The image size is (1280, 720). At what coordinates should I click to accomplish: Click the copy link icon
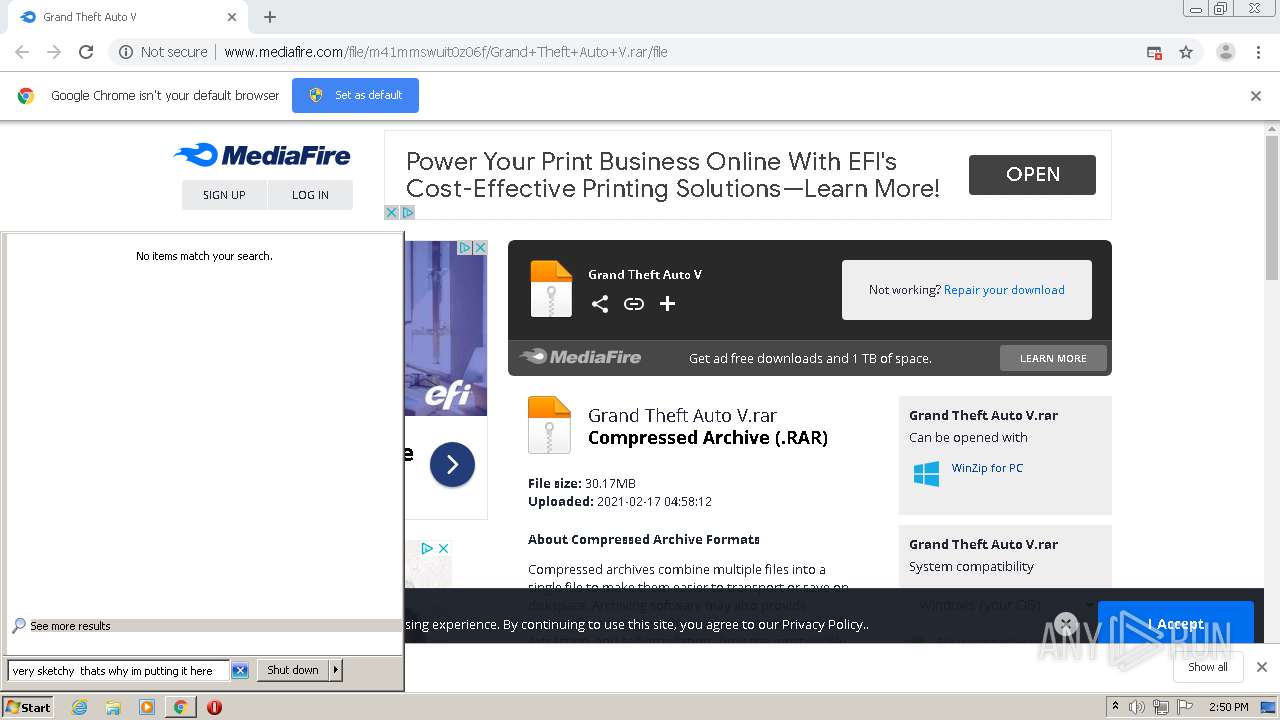point(633,304)
